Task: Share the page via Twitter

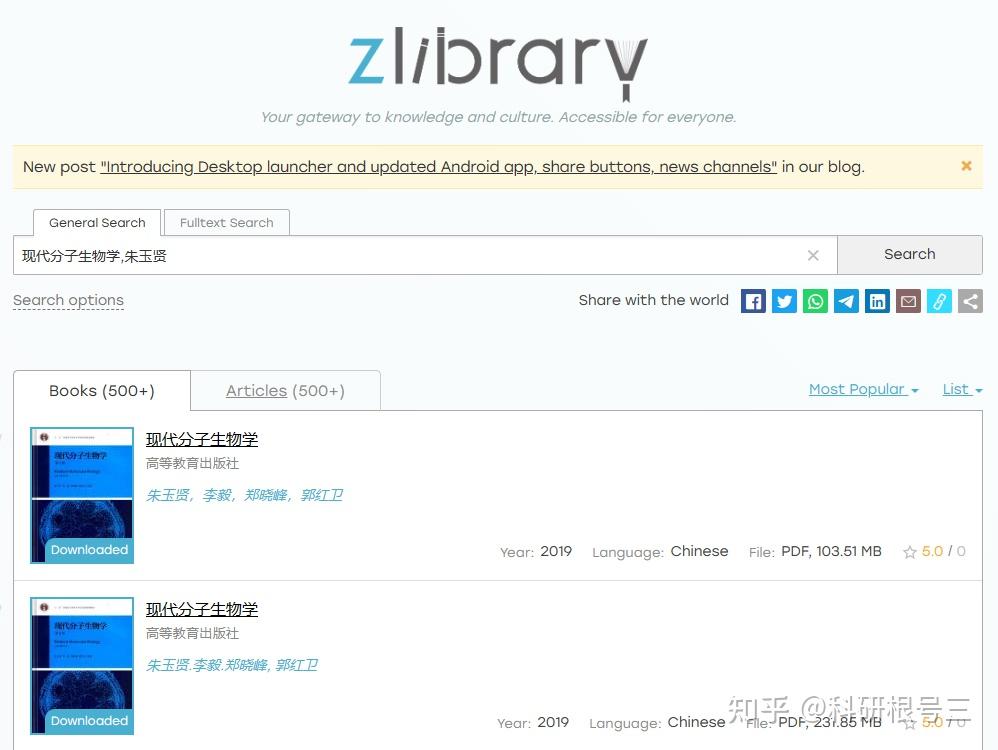Action: 784,301
